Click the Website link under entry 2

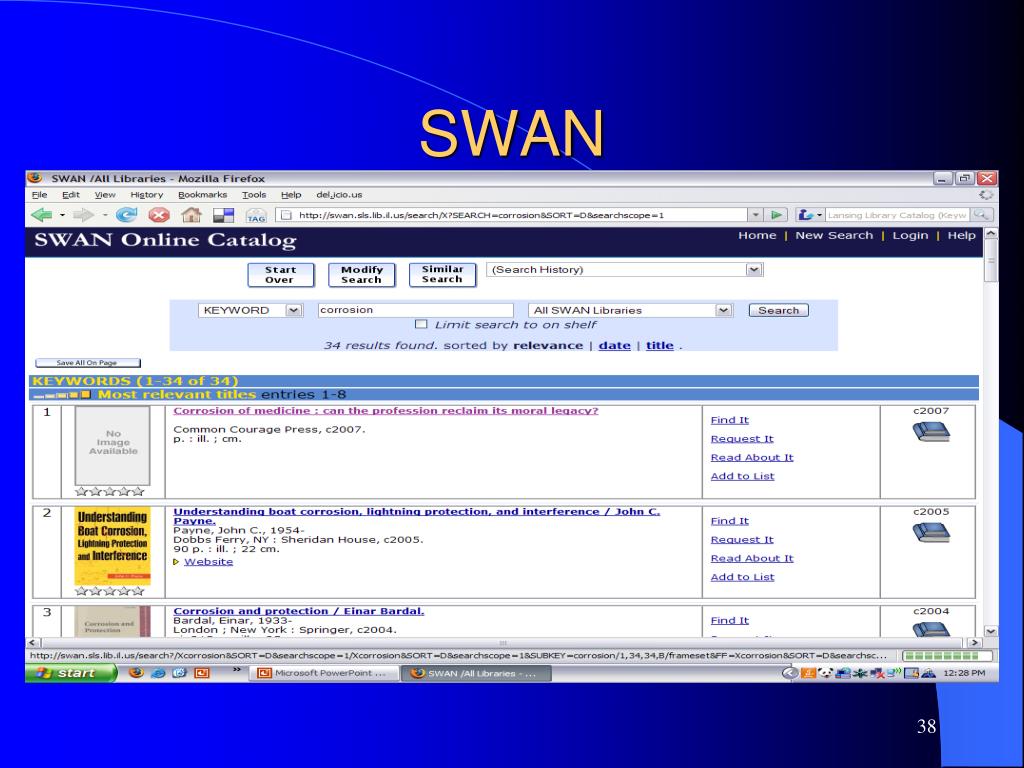coord(208,562)
